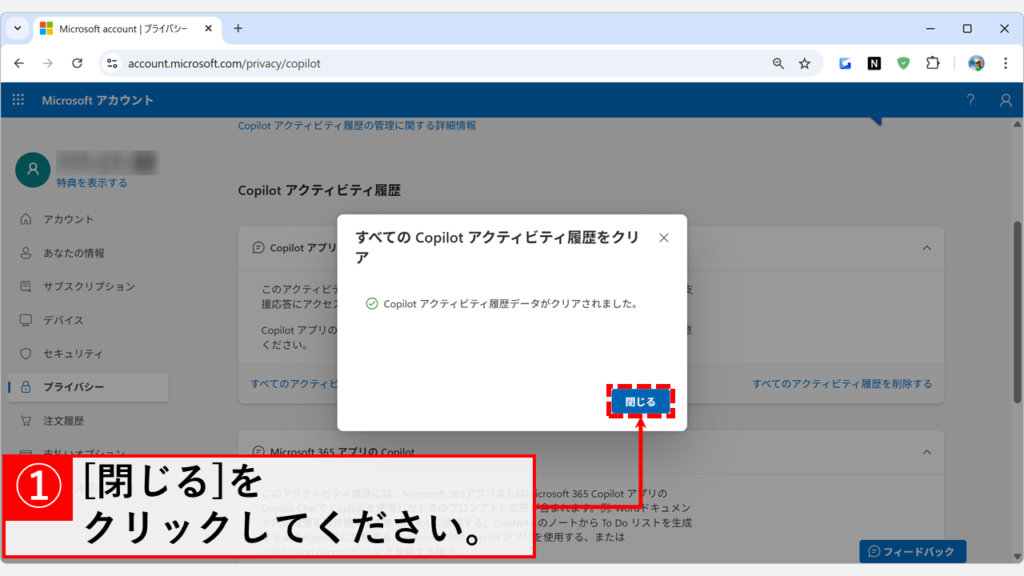Select セキュリティ in the sidebar
Screen dimensions: 1024x576
click(x=72, y=354)
